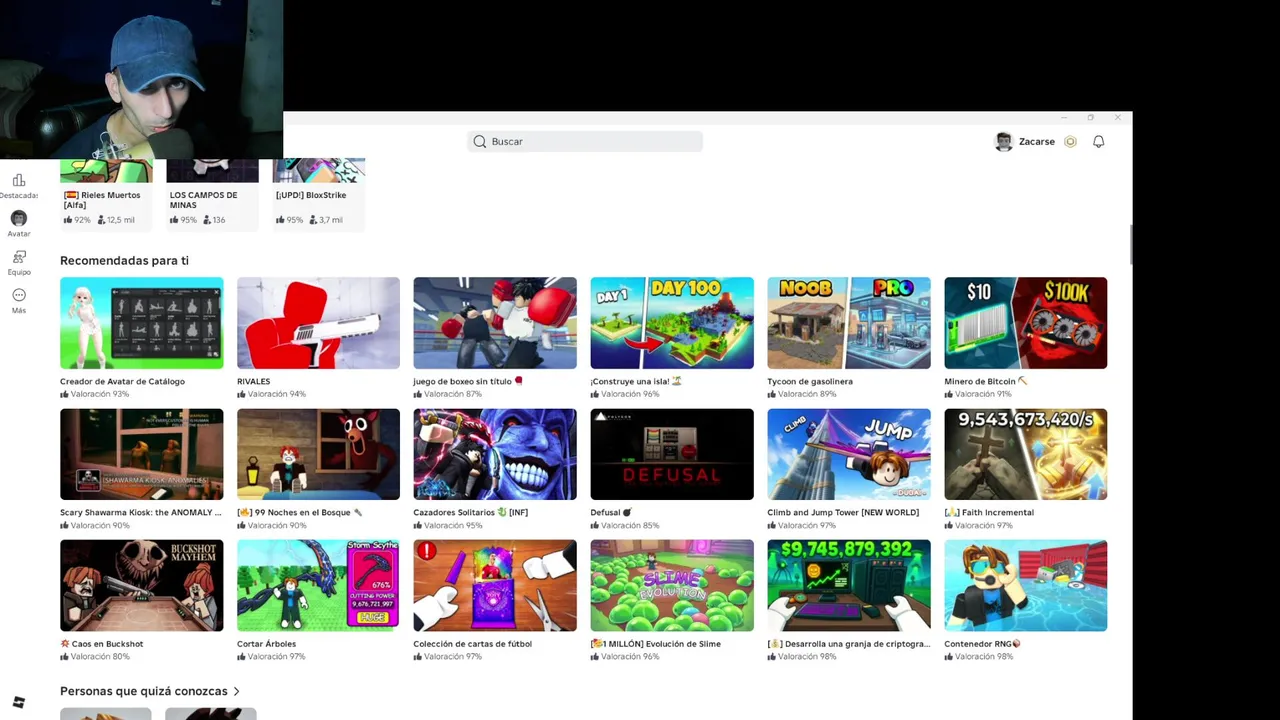Open the Destacadas charts sidebar icon
The image size is (1280, 720).
coord(19,181)
